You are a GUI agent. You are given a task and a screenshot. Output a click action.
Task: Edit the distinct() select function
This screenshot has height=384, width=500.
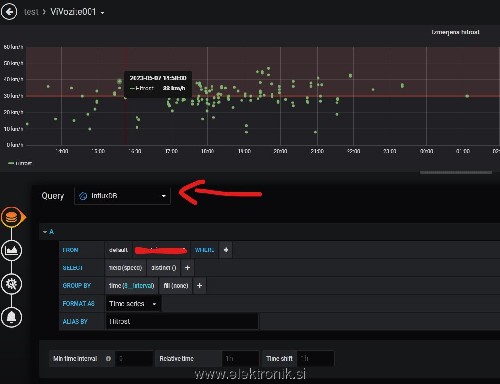(x=163, y=268)
